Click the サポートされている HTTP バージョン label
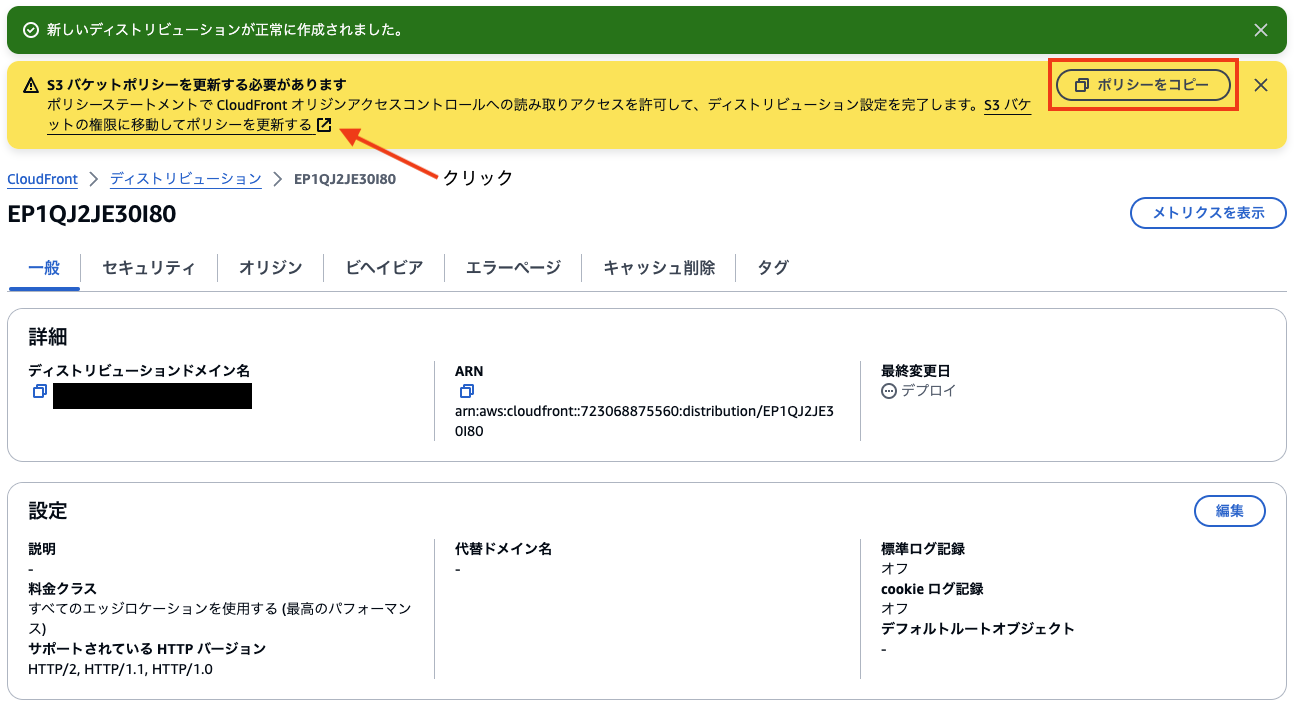The width and height of the screenshot is (1294, 709). tap(147, 649)
